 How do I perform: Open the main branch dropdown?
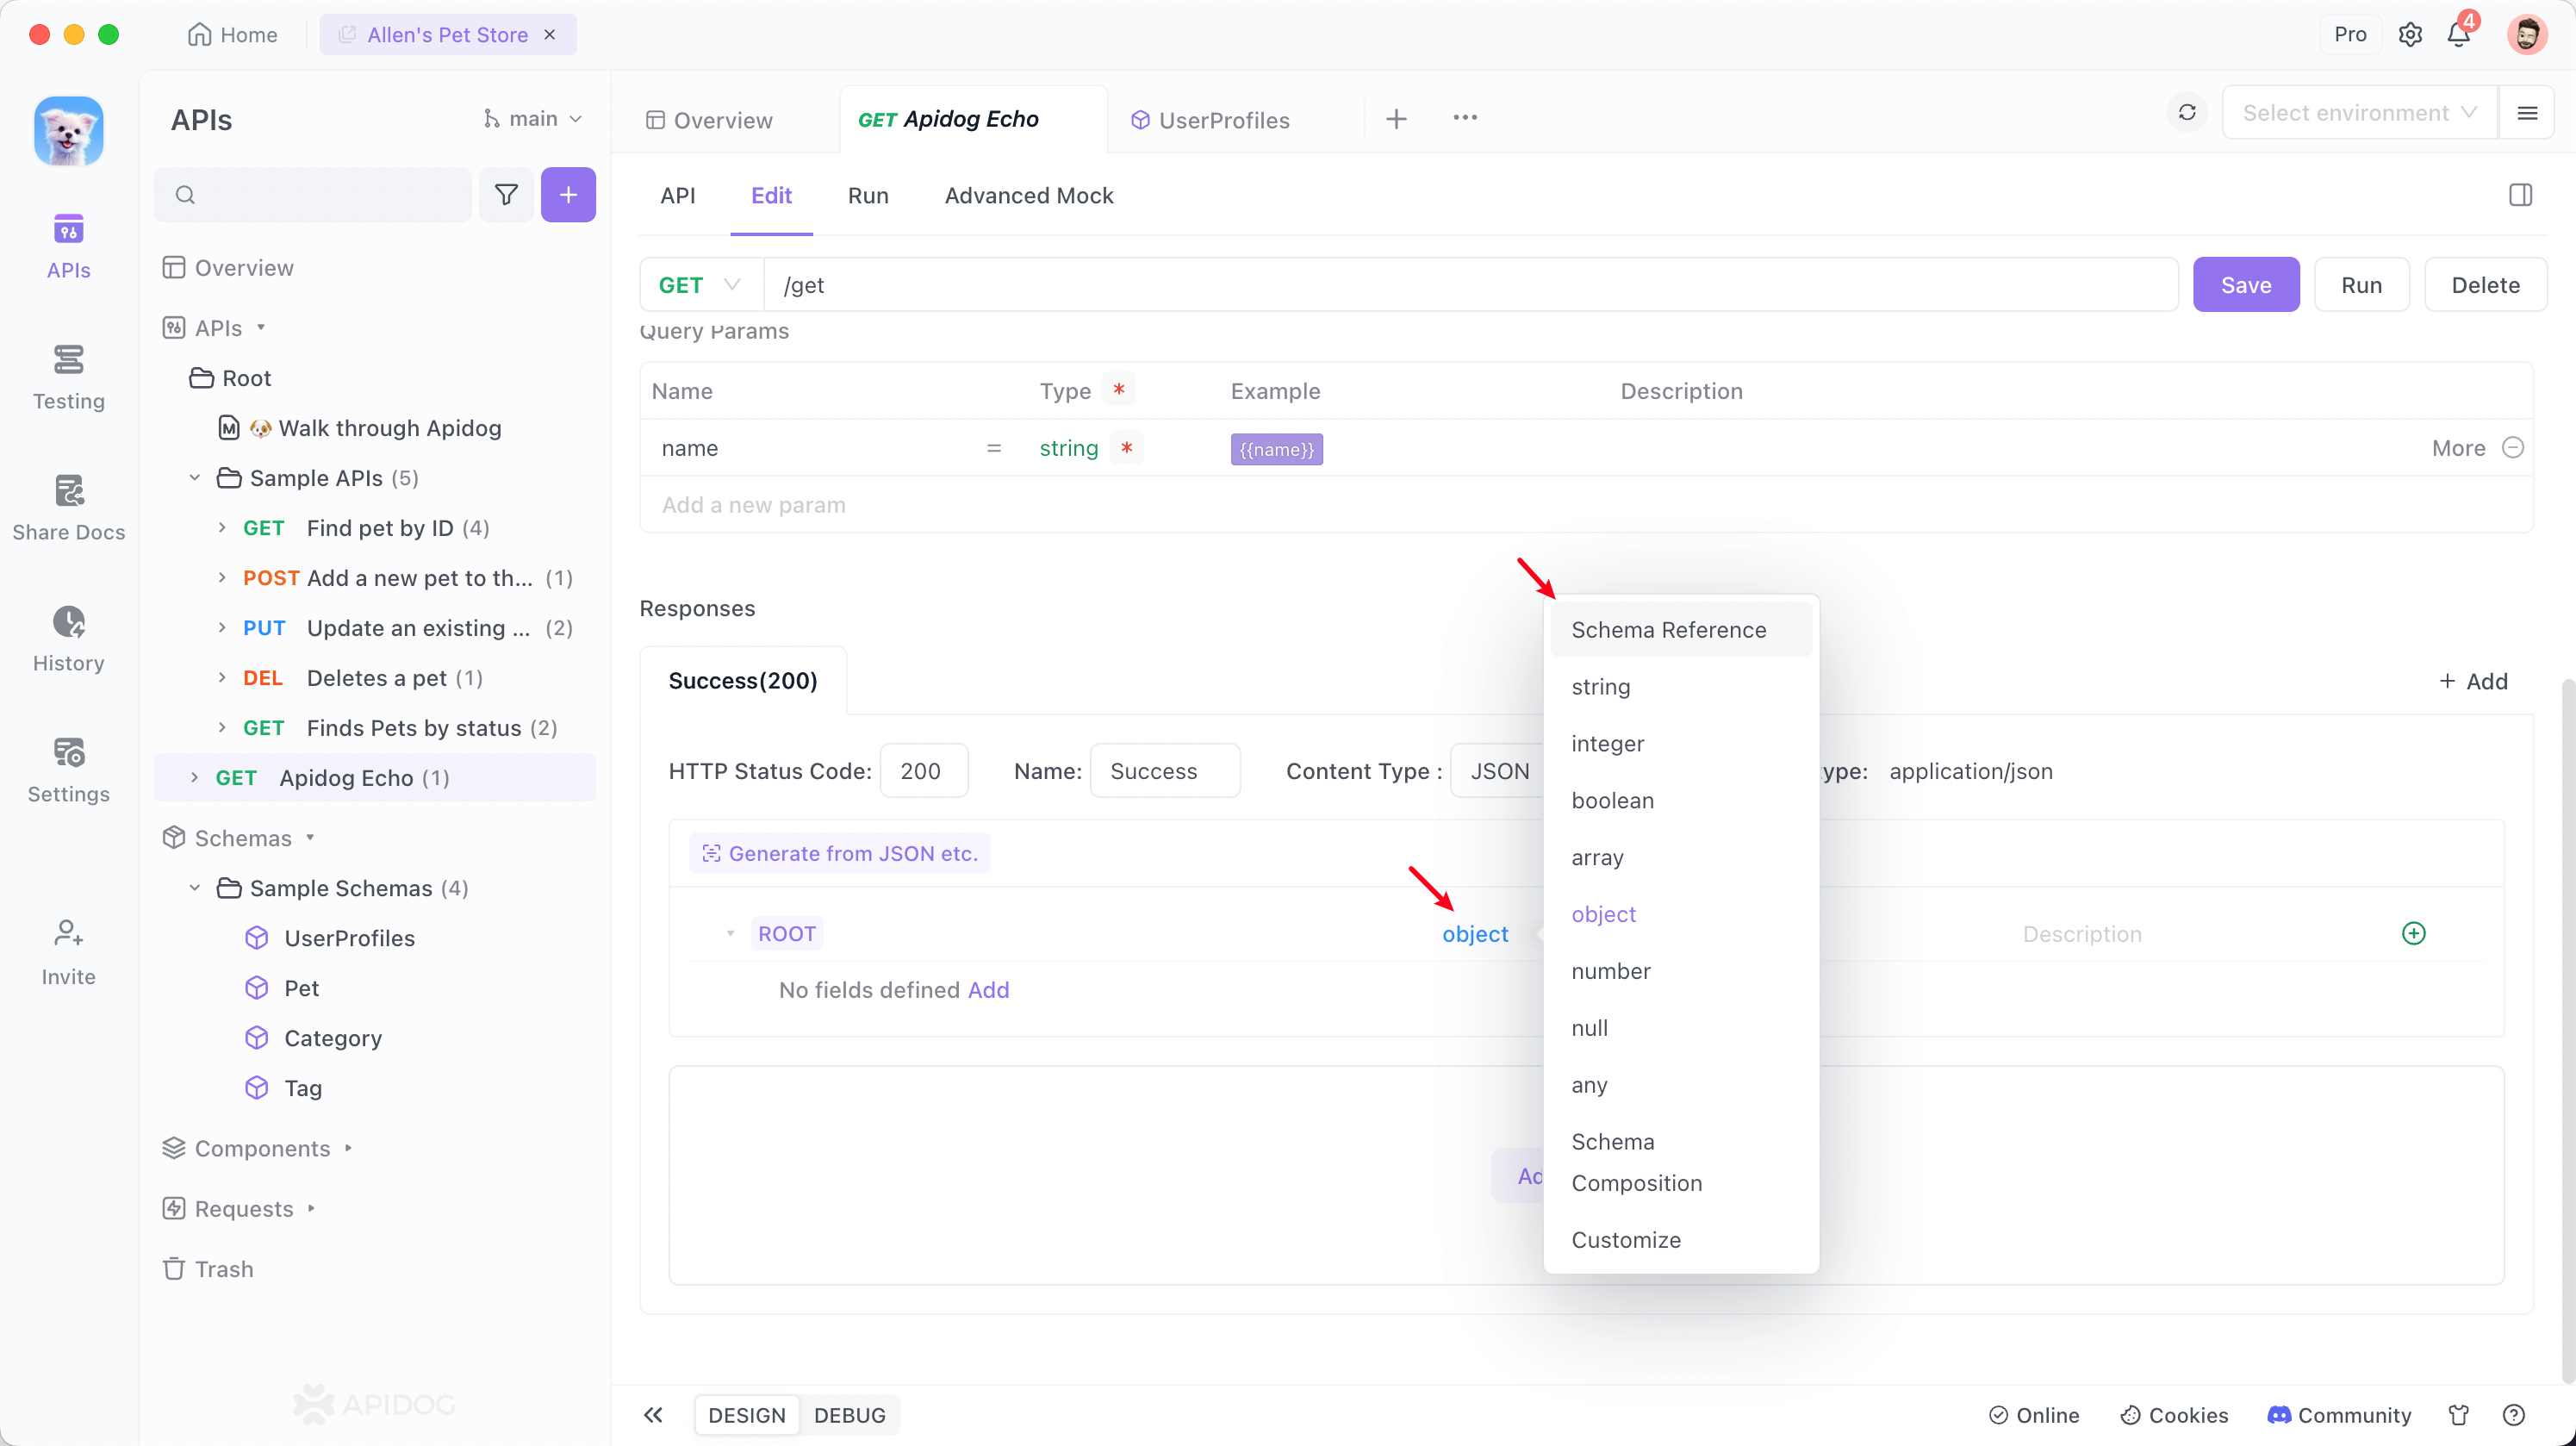[532, 118]
